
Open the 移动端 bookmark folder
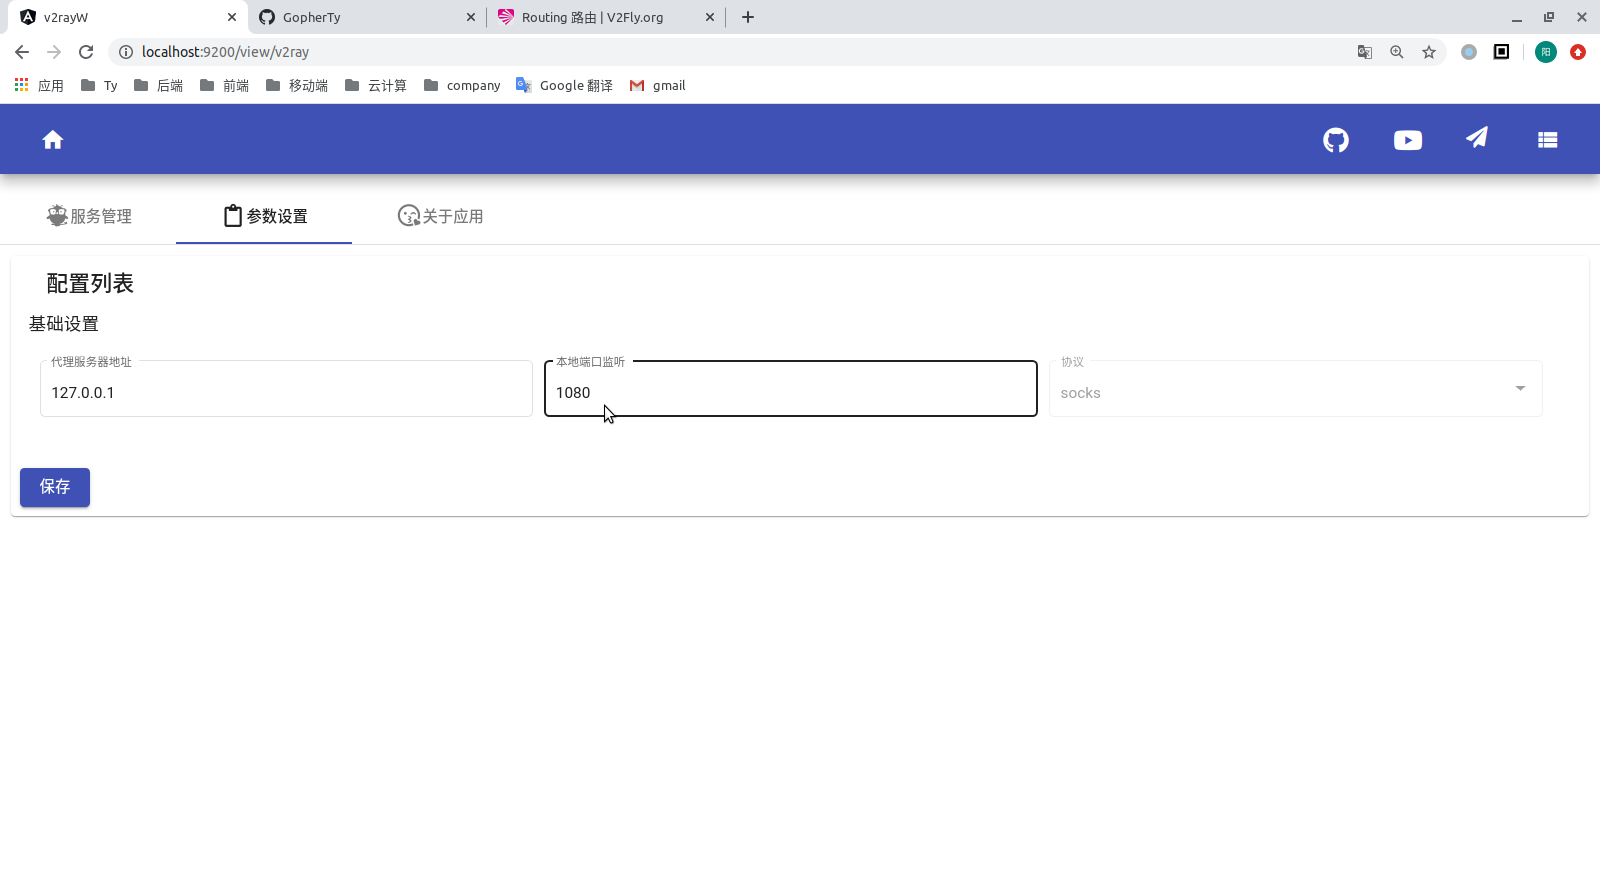click(x=297, y=86)
